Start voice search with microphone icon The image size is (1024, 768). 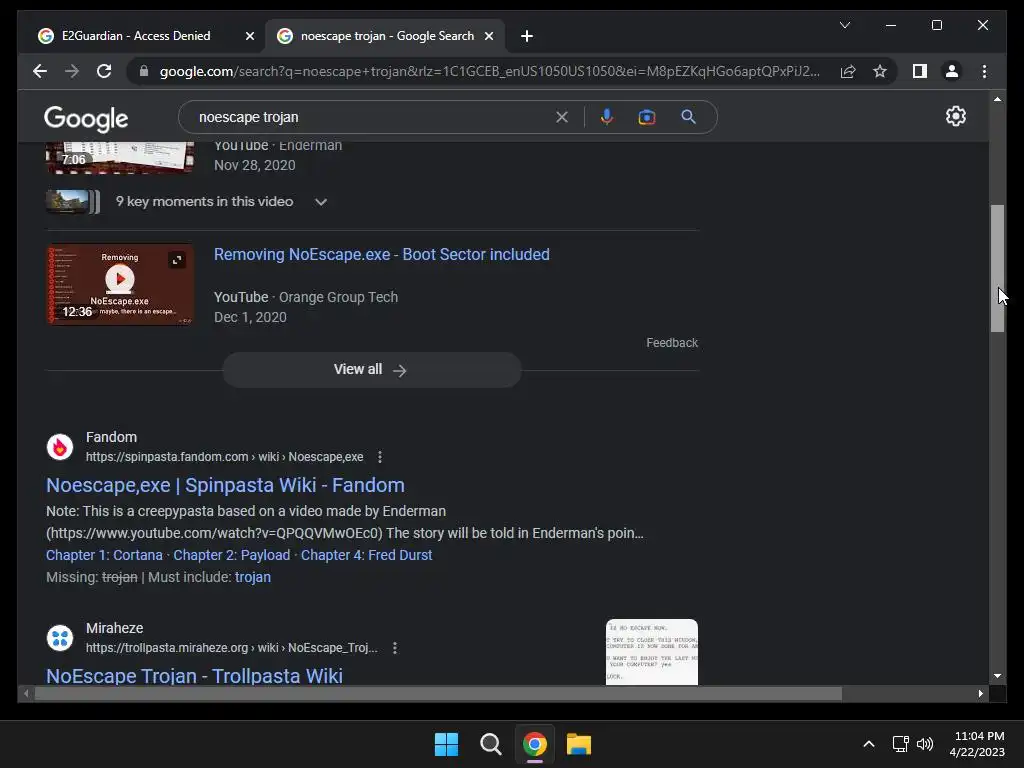[x=607, y=117]
